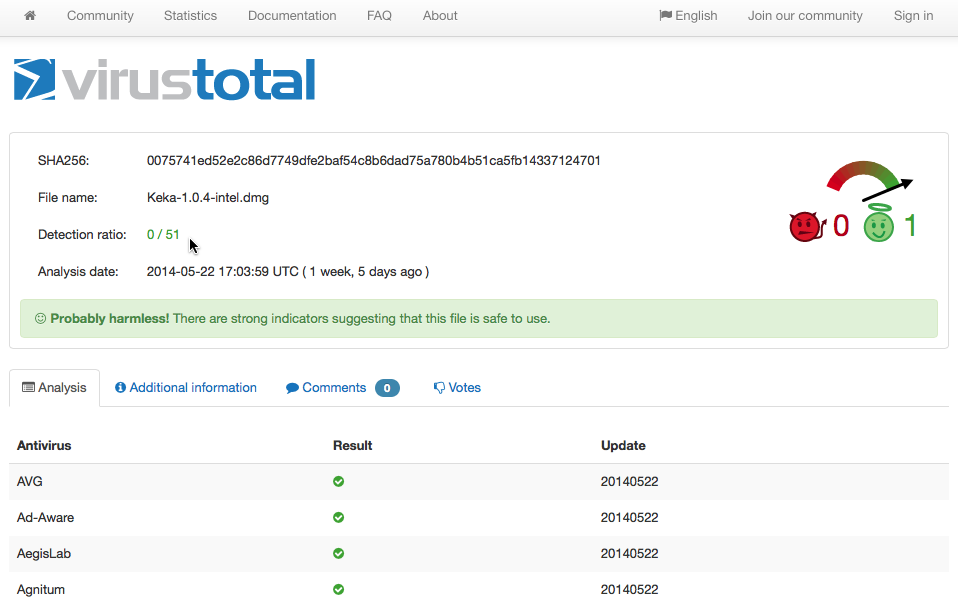
Task: Click the flag icon beside English
Action: (x=665, y=16)
